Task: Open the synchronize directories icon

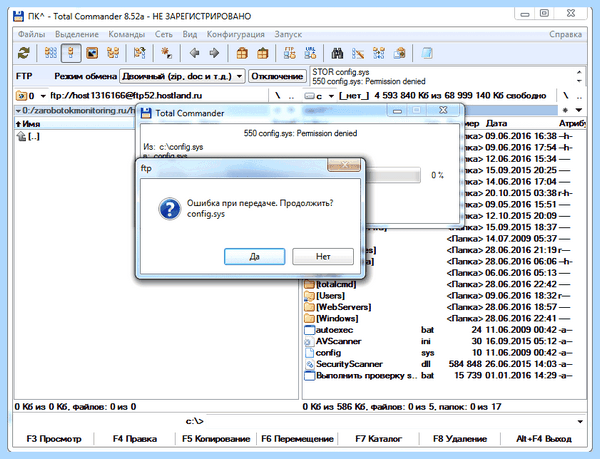Action: pos(379,53)
